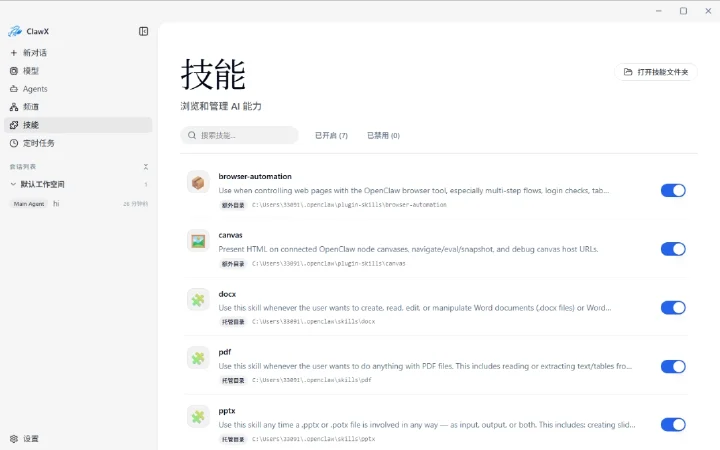The height and width of the screenshot is (450, 720).
Task: Click the docx description about Word documents
Action: click(415, 308)
